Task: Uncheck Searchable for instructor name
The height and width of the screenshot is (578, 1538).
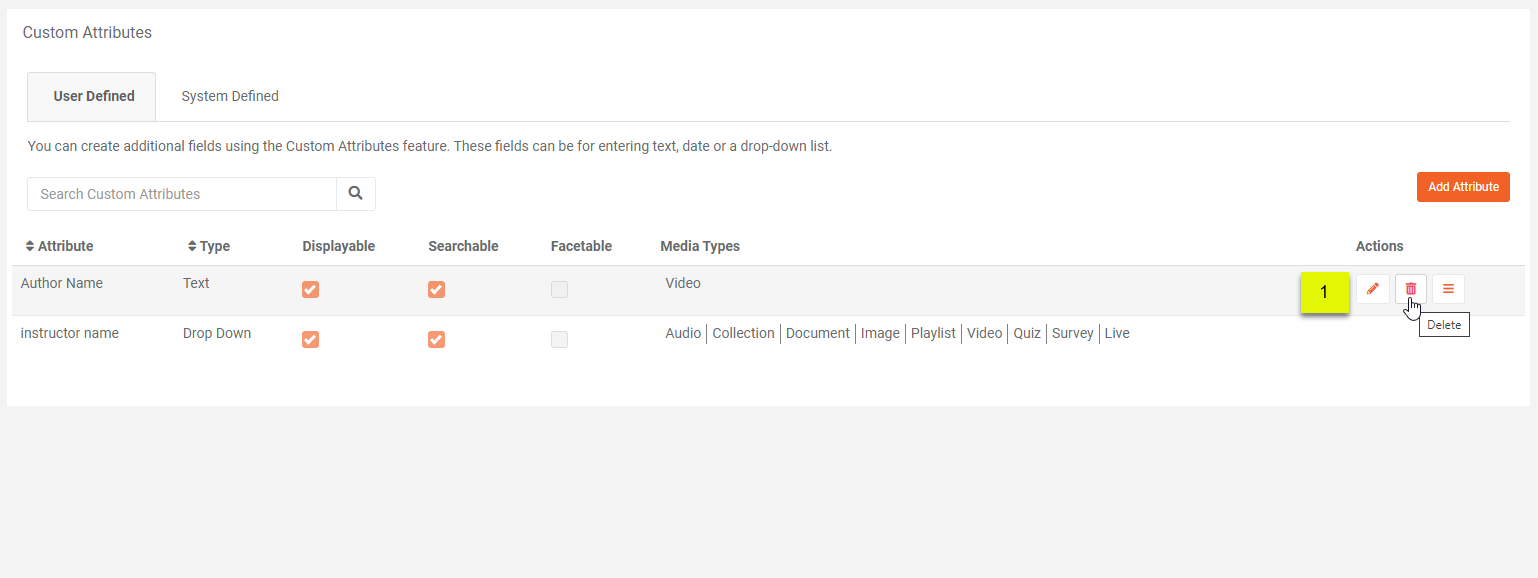Action: tap(436, 340)
